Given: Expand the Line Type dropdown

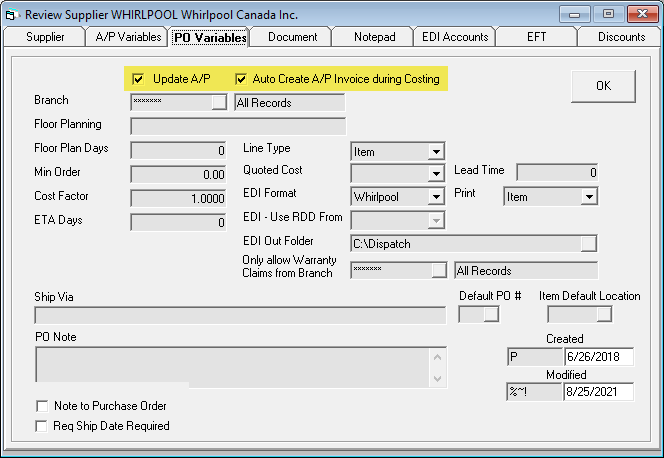Looking at the screenshot, I should tap(436, 152).
